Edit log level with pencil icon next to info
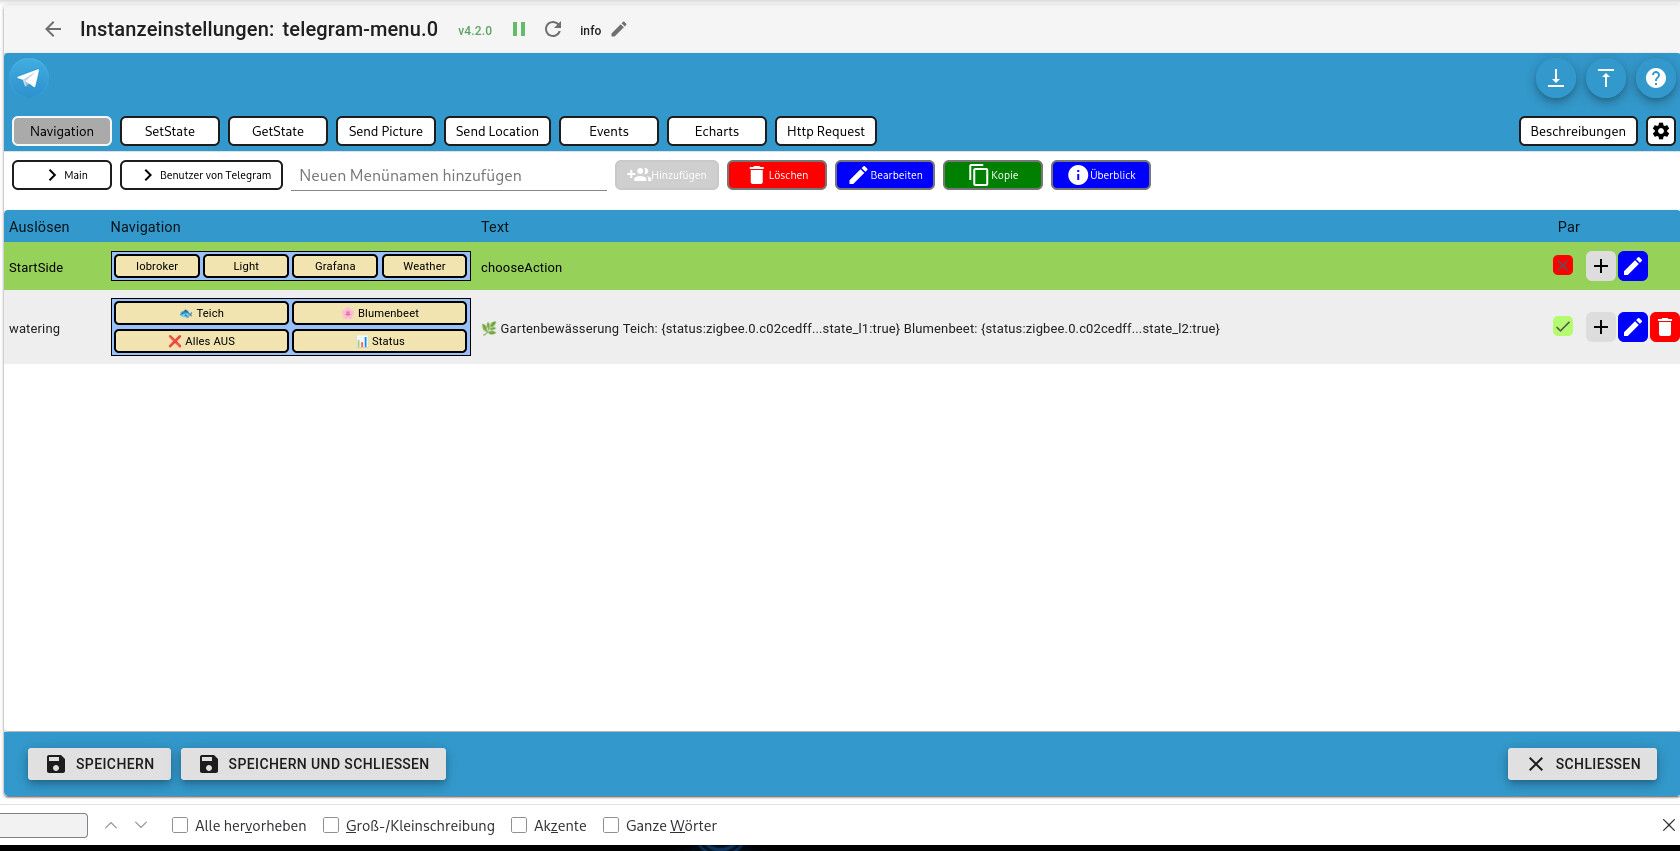1680x851 pixels. click(619, 29)
